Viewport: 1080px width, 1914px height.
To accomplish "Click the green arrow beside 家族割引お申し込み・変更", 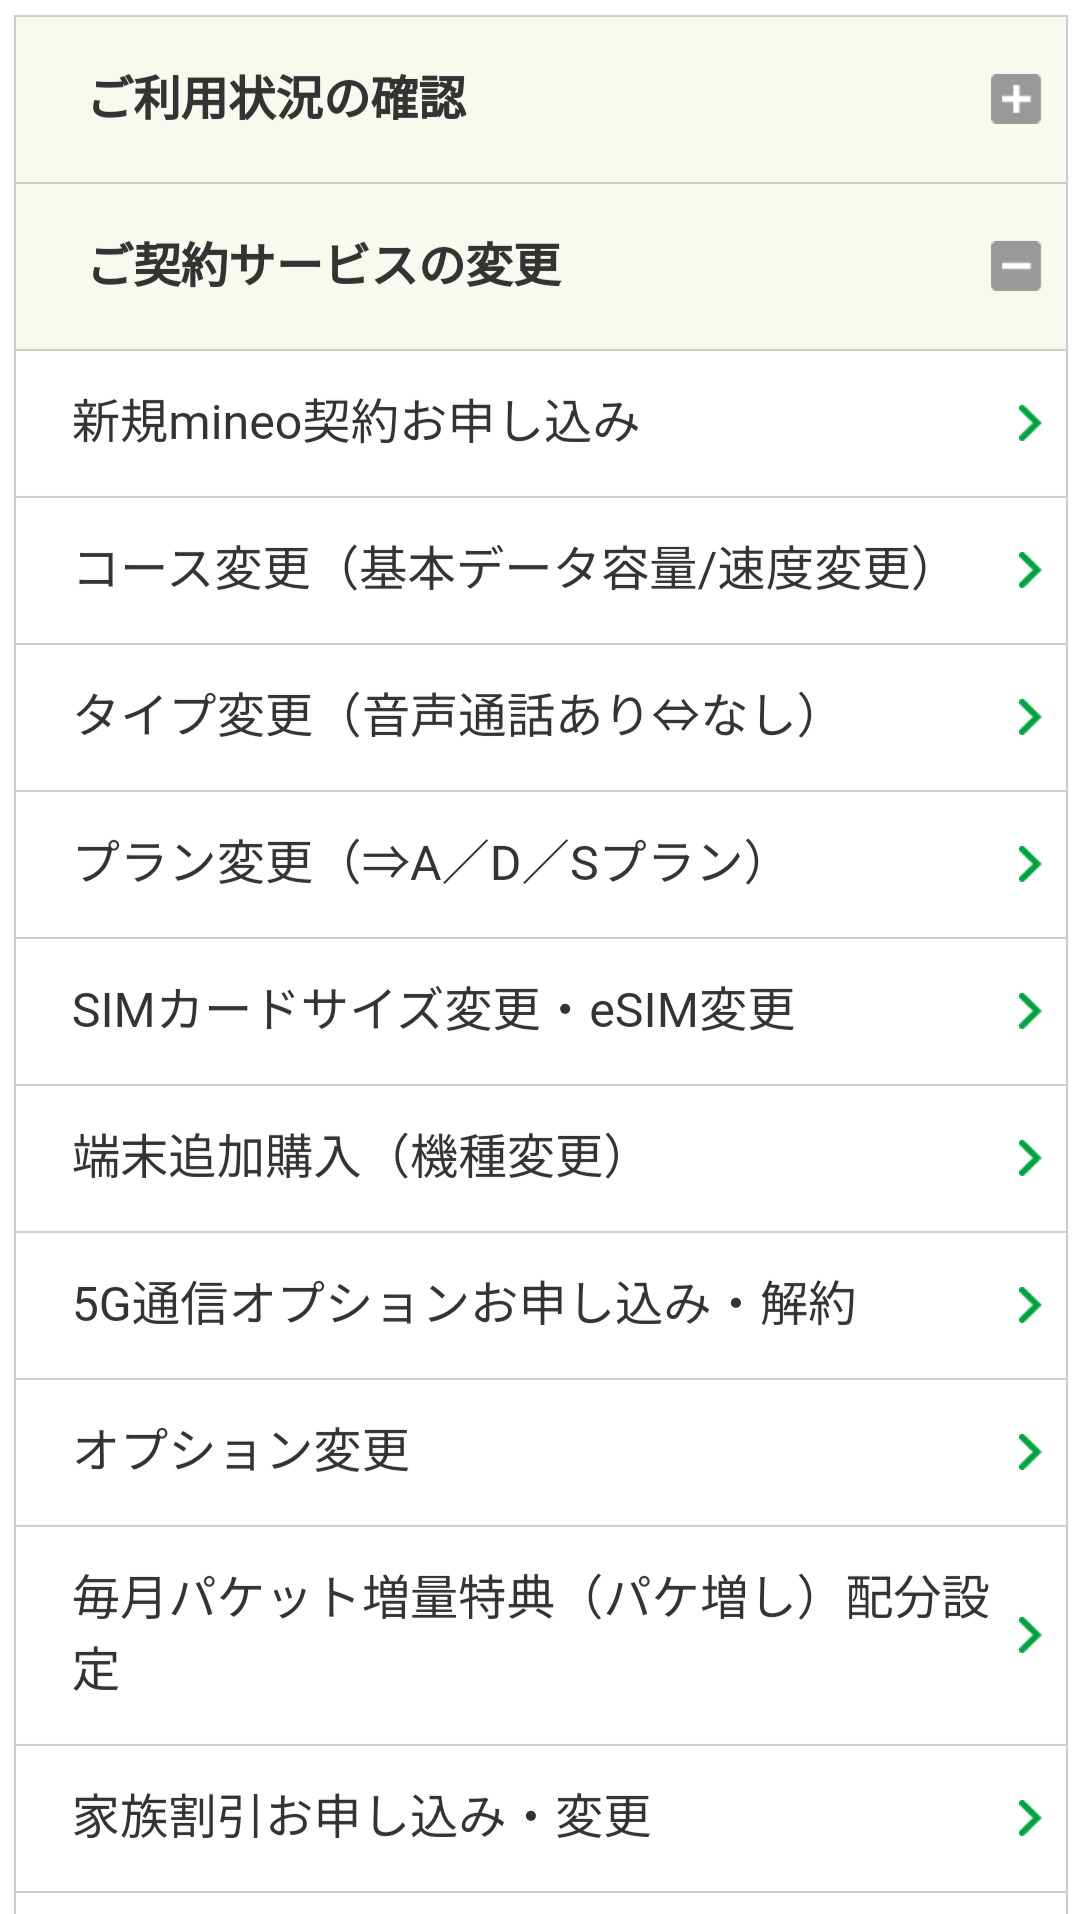I will (x=1029, y=1818).
